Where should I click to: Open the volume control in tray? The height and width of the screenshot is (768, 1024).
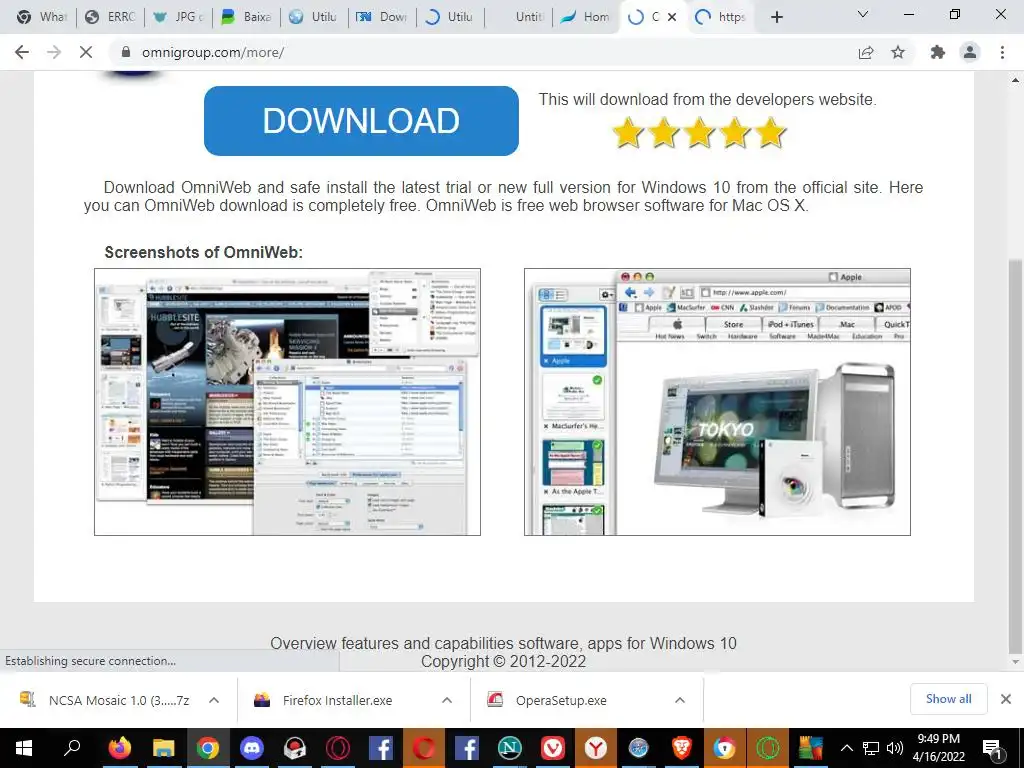click(895, 748)
